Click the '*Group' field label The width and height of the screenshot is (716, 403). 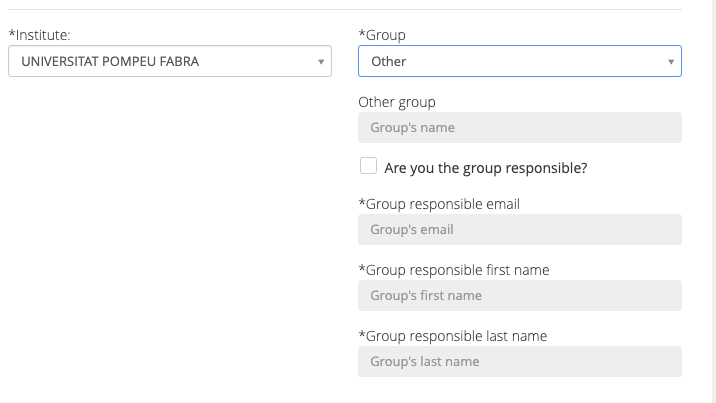pos(382,35)
